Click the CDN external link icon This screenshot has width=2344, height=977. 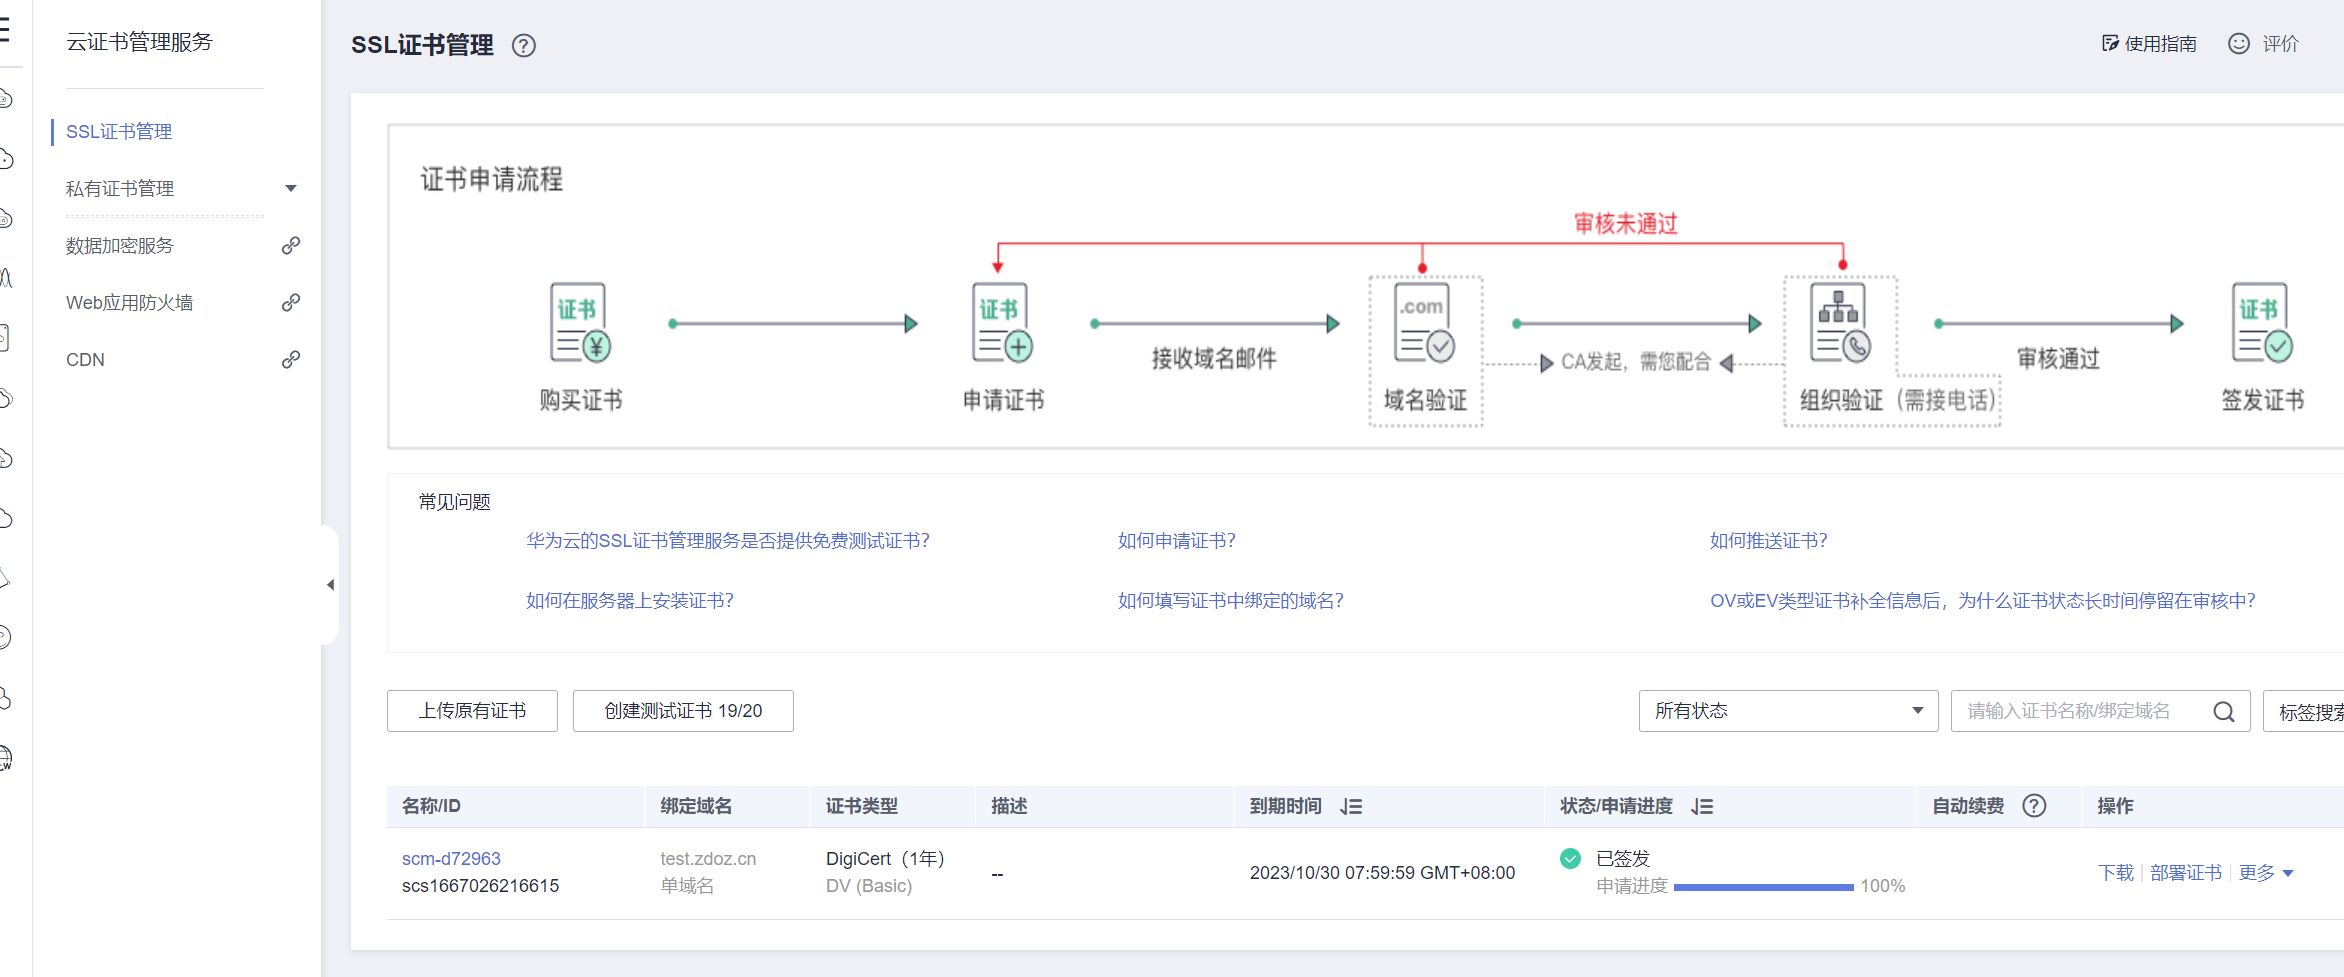pos(291,358)
